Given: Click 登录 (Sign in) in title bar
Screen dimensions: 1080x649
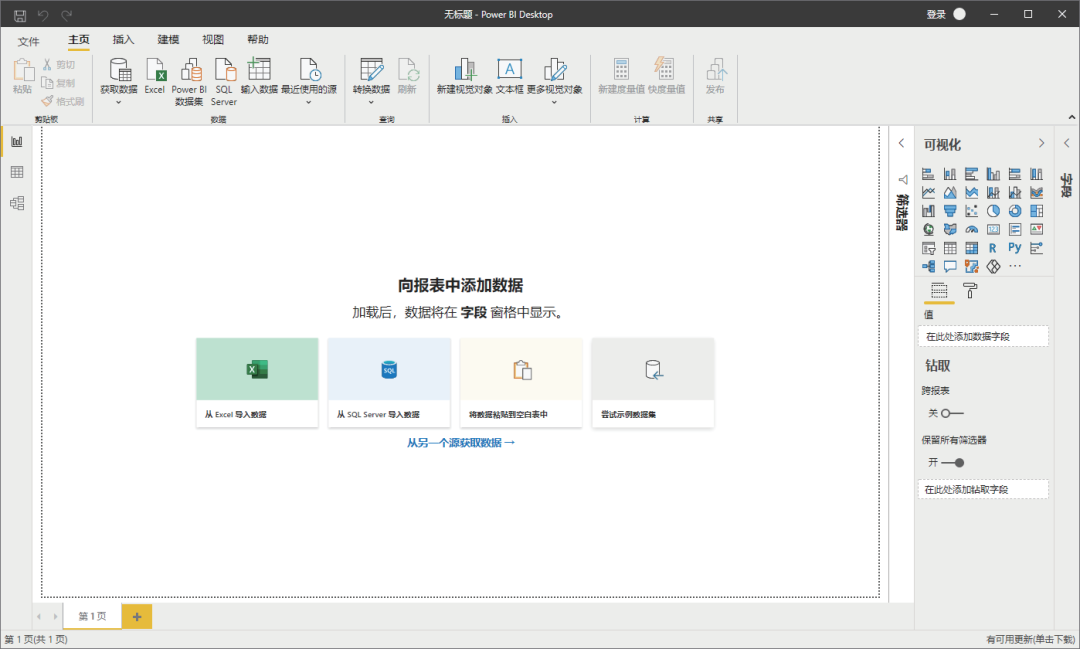Looking at the screenshot, I should pyautogui.click(x=936, y=14).
